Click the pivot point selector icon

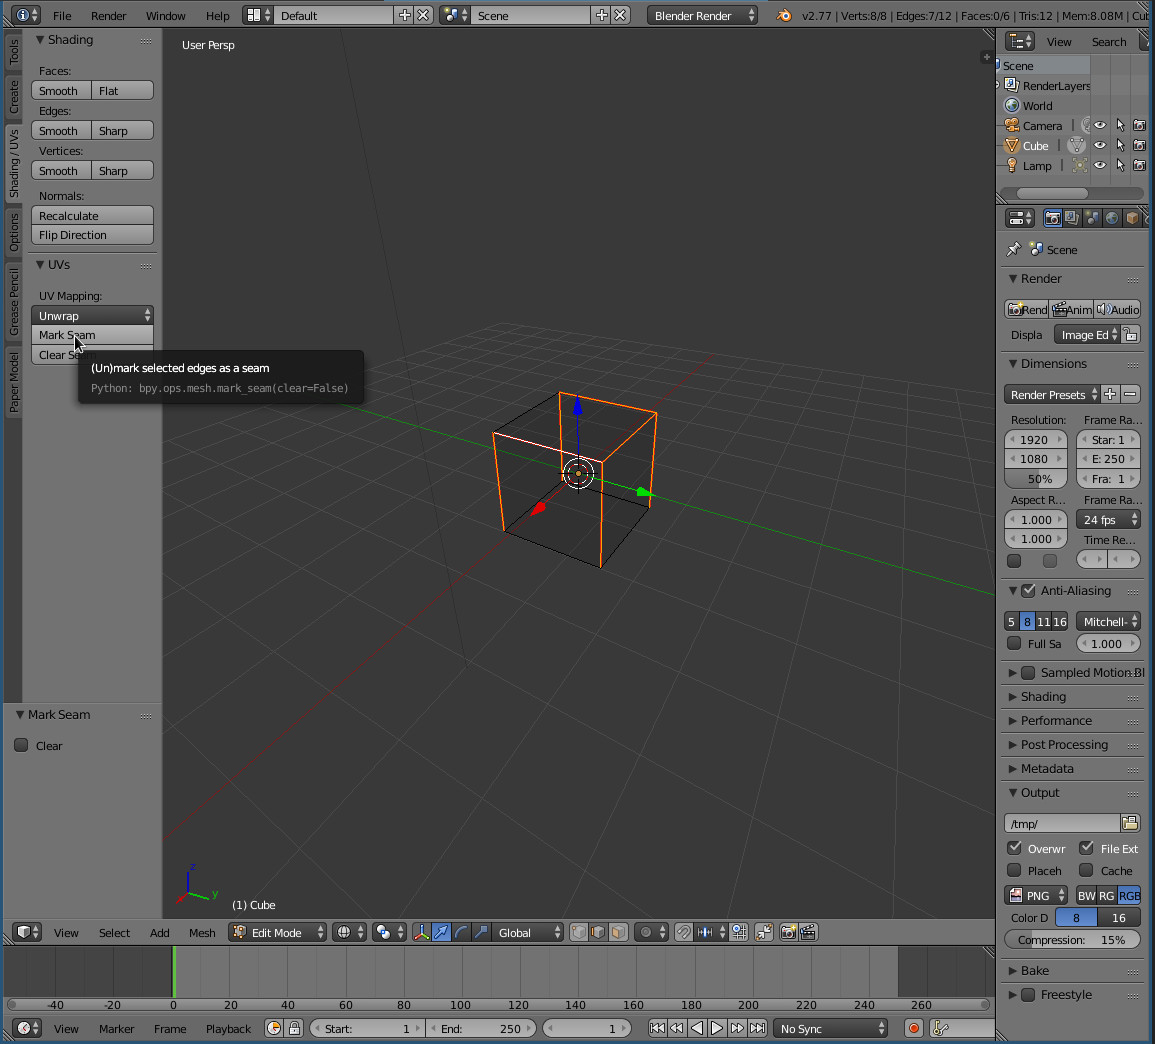coord(389,932)
